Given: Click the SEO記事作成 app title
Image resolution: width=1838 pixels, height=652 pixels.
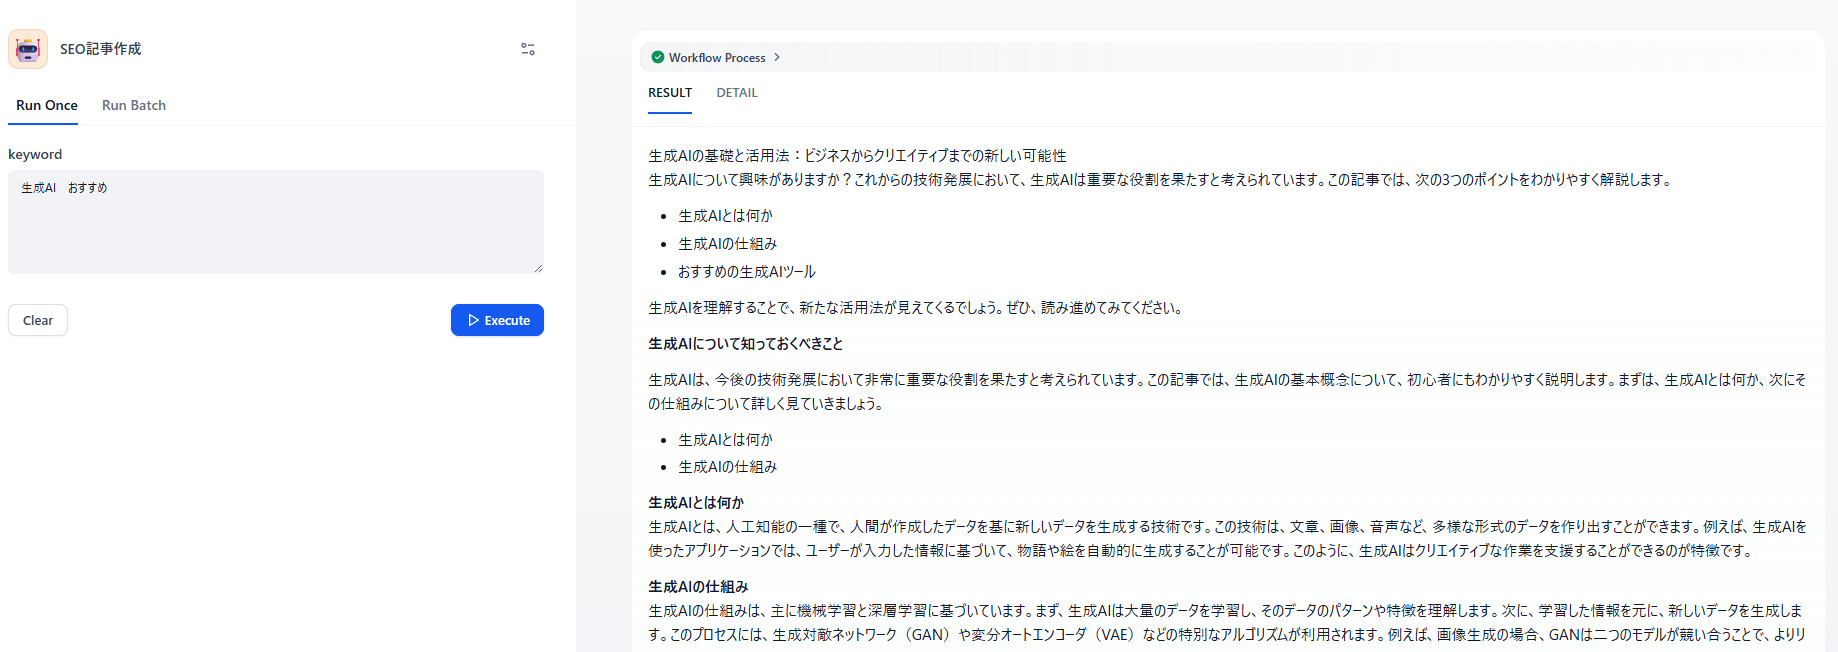Looking at the screenshot, I should tap(100, 49).
